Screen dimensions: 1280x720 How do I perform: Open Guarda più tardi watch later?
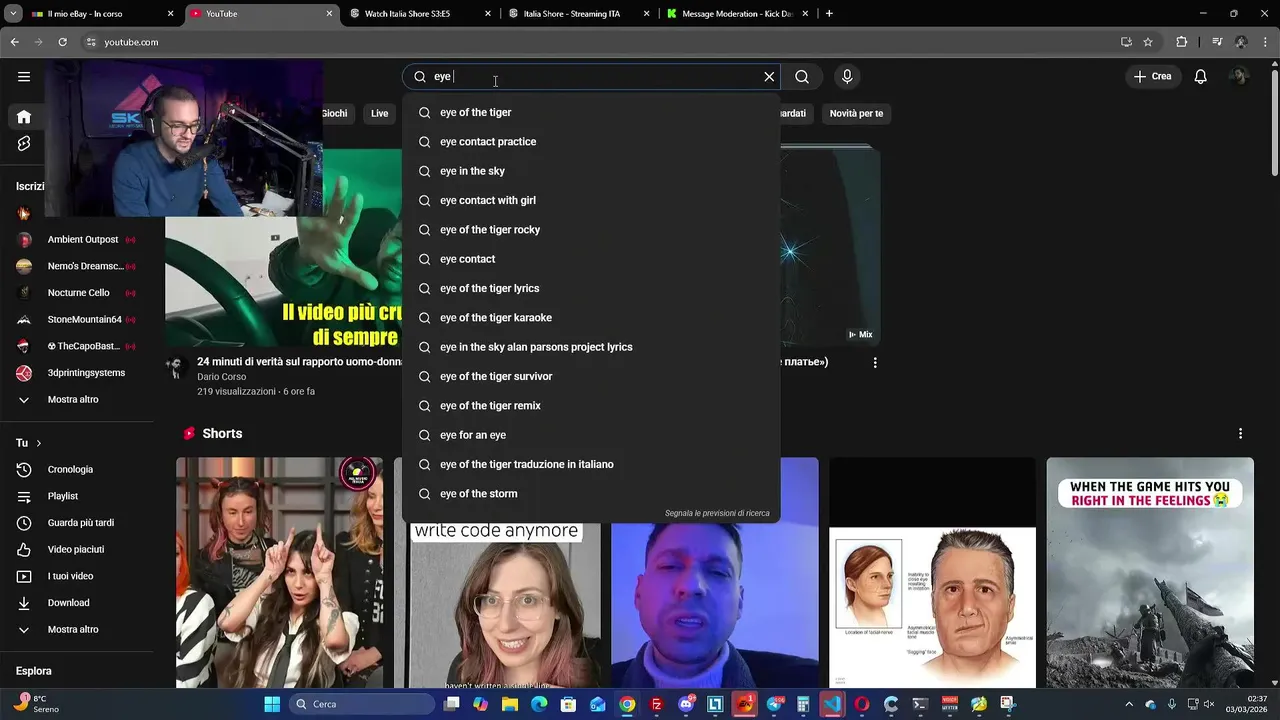coord(78,523)
